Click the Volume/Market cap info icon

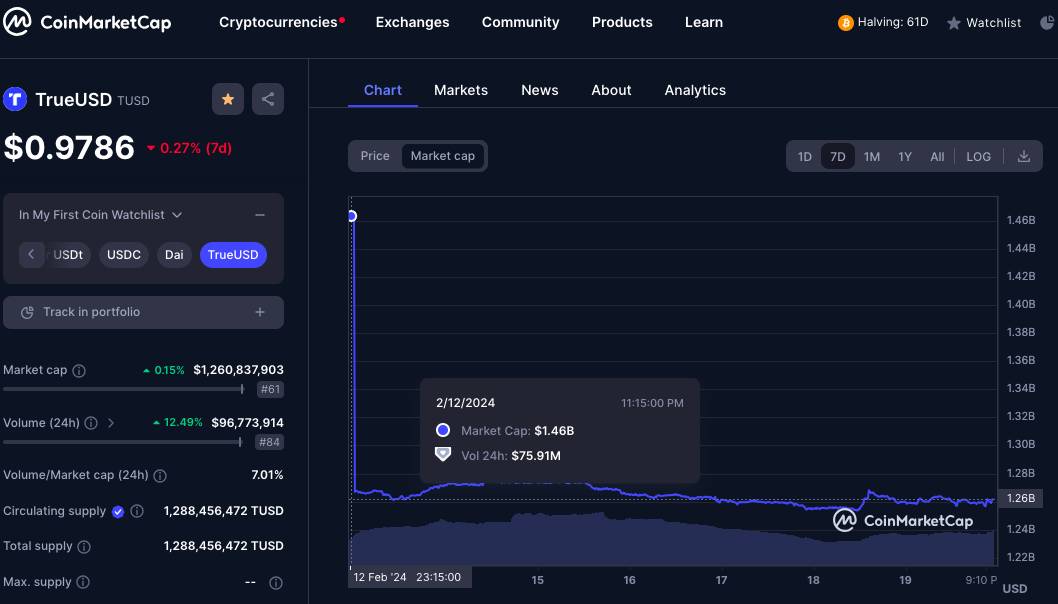point(160,476)
